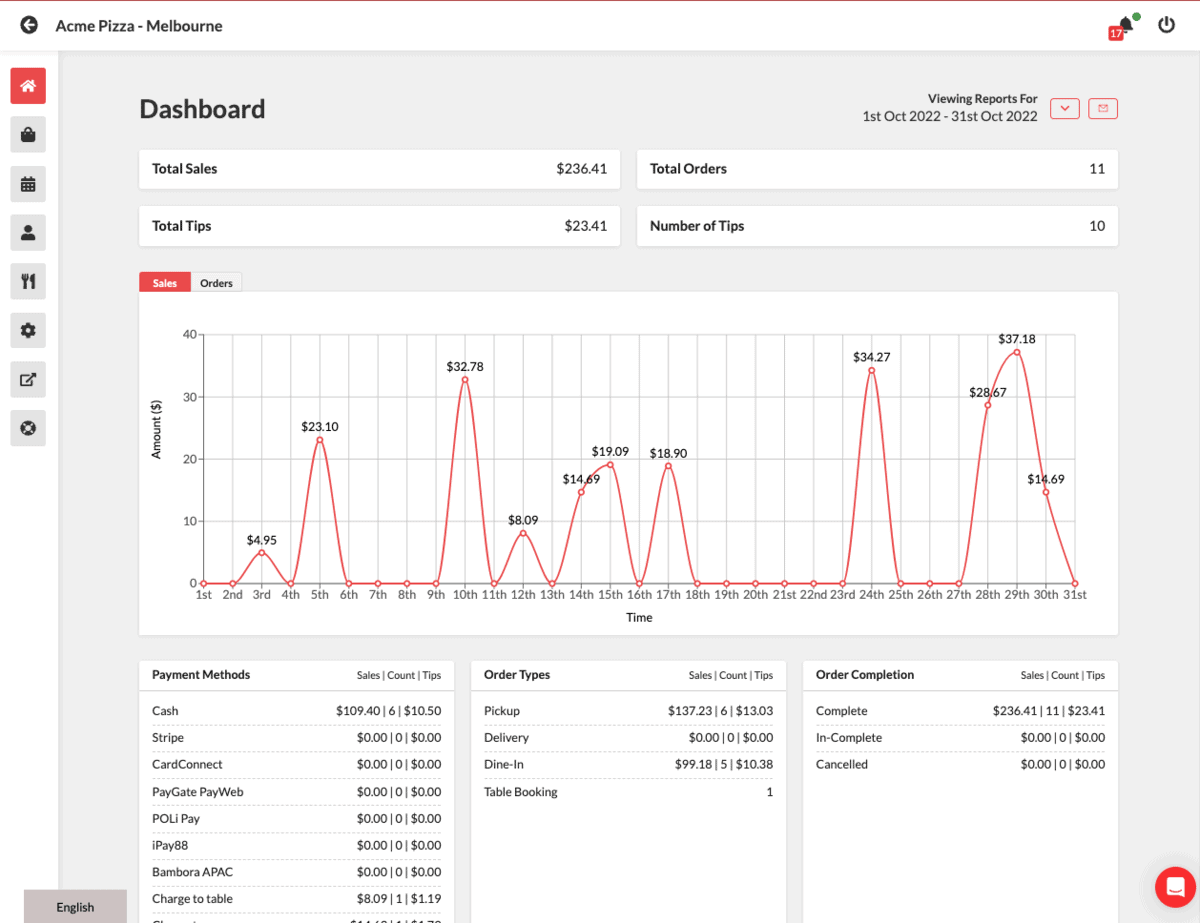This screenshot has height=923, width=1200.
Task: Open settings with the gear icon
Action: coord(27,330)
